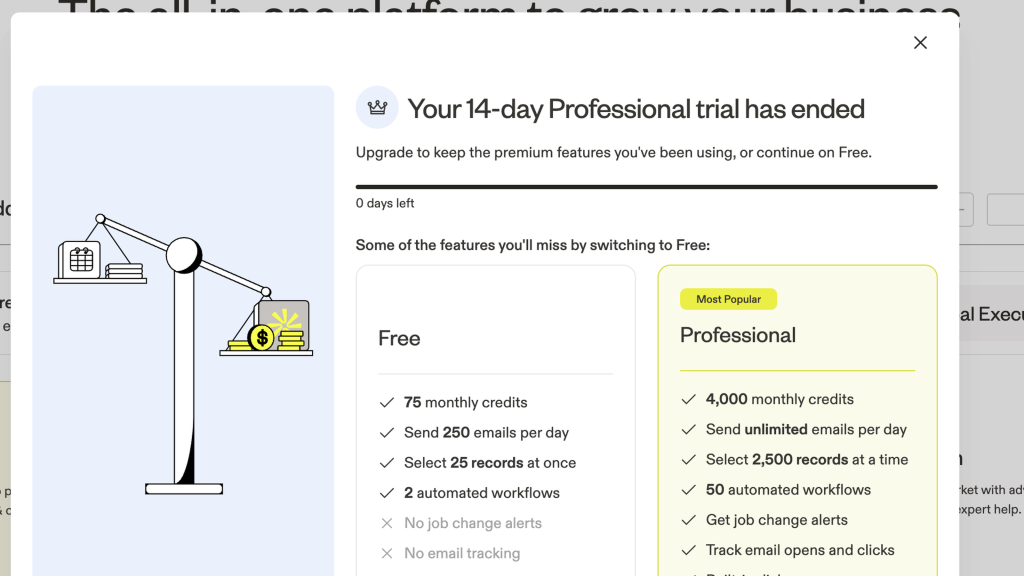1024x576 pixels.
Task: Click the Most Popular badge
Action: (x=728, y=299)
